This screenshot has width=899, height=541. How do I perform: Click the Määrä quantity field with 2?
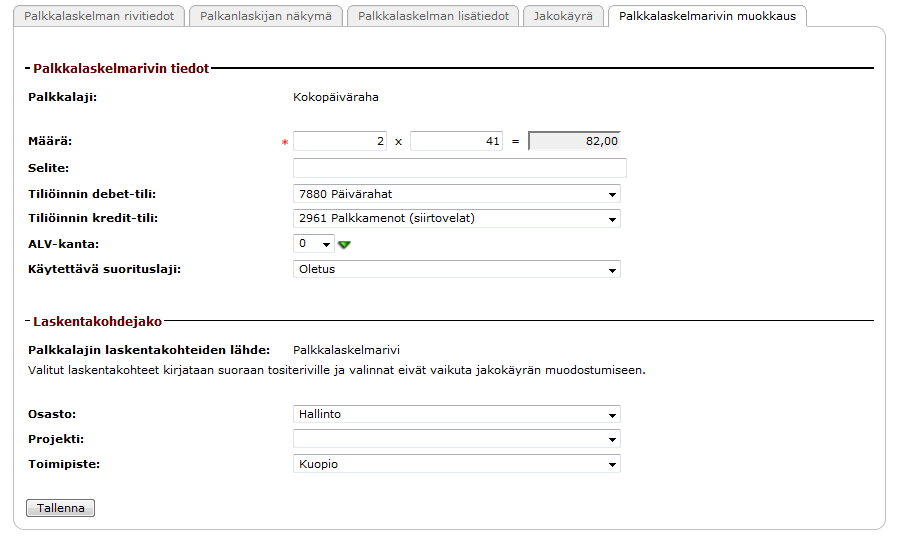pos(340,142)
